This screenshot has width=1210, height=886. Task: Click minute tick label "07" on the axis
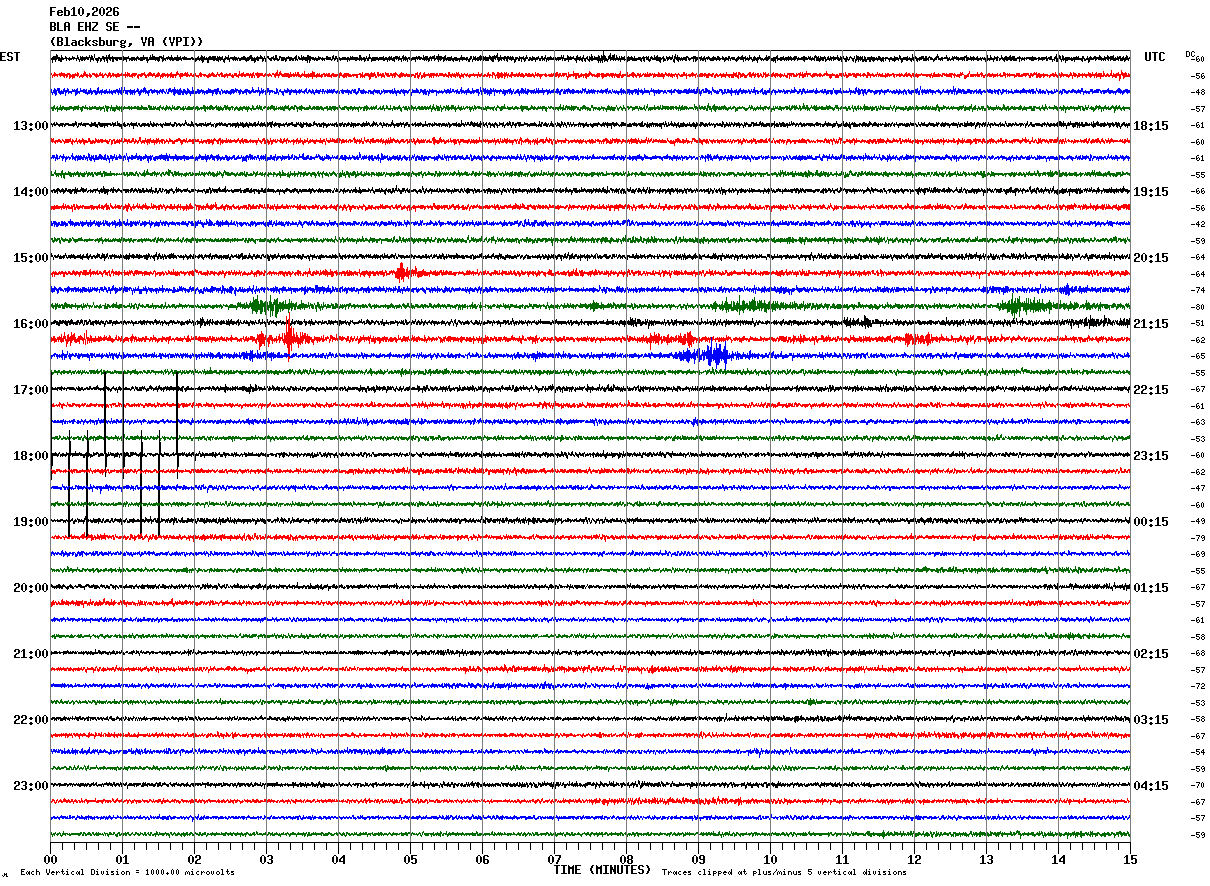pyautogui.click(x=554, y=860)
